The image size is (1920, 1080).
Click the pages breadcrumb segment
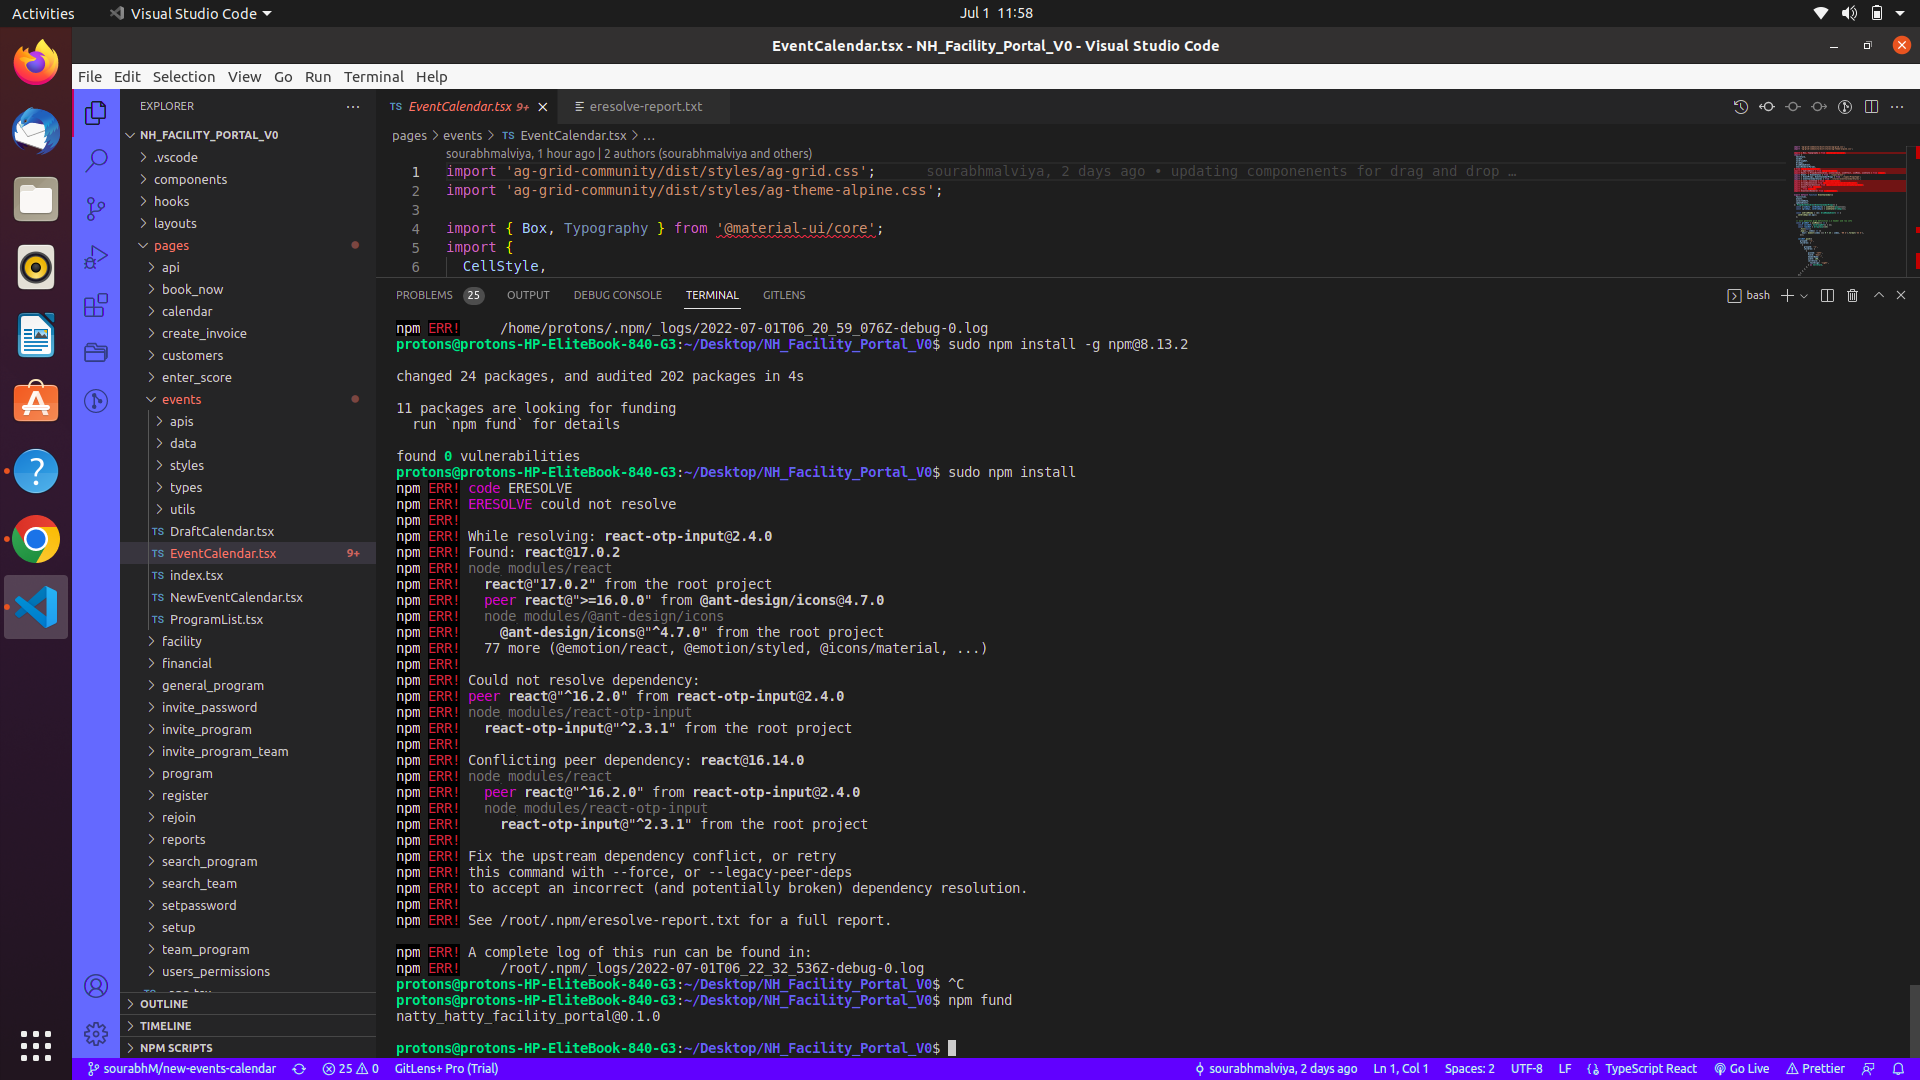409,136
